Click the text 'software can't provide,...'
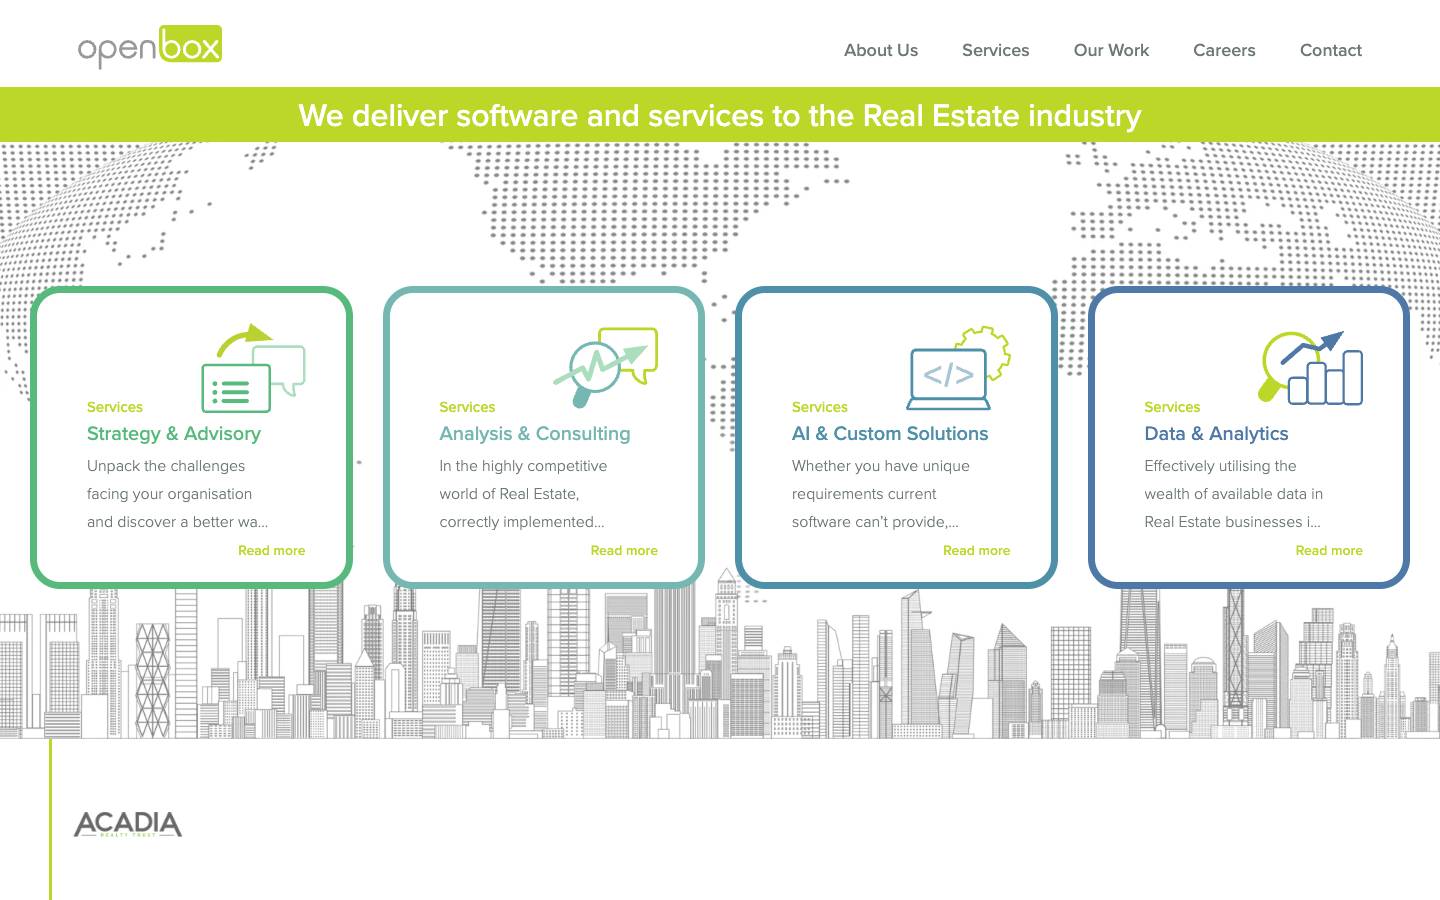Viewport: 1440px width, 900px height. [x=875, y=522]
